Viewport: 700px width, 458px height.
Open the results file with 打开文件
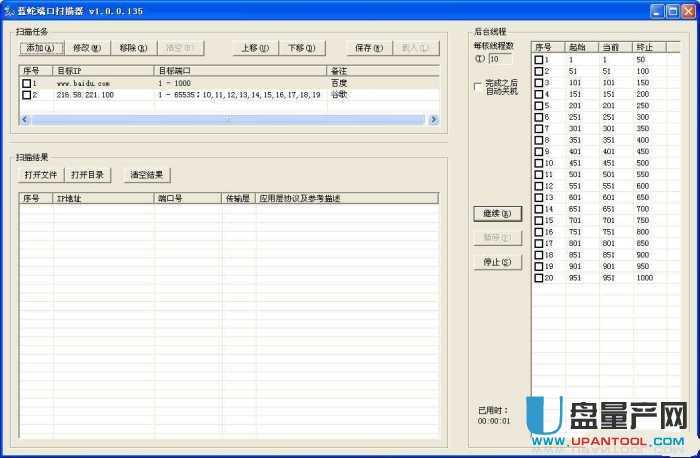click(42, 175)
